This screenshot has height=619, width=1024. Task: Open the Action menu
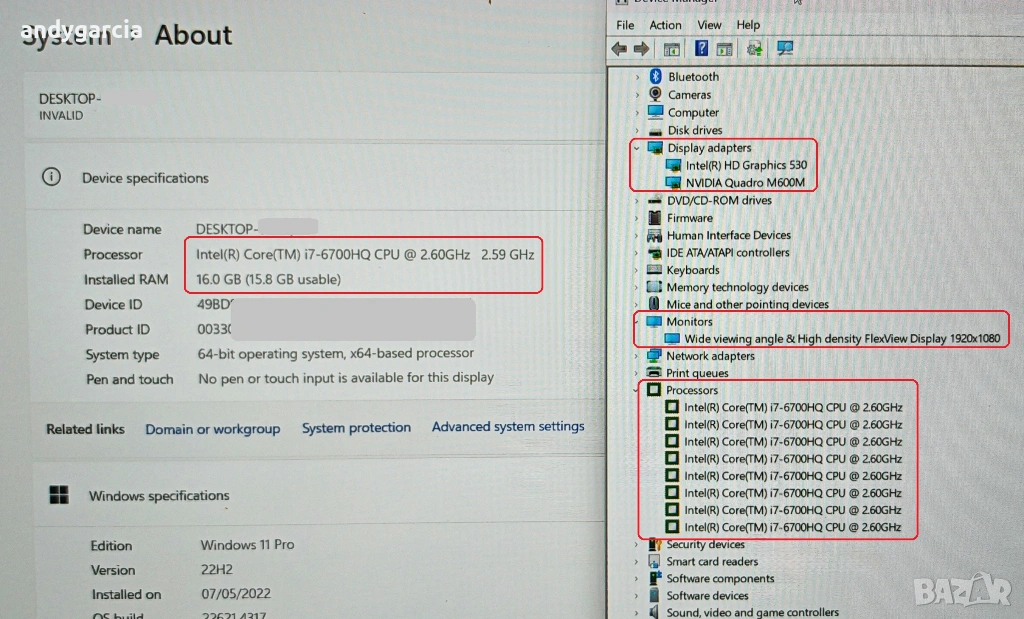(x=665, y=25)
